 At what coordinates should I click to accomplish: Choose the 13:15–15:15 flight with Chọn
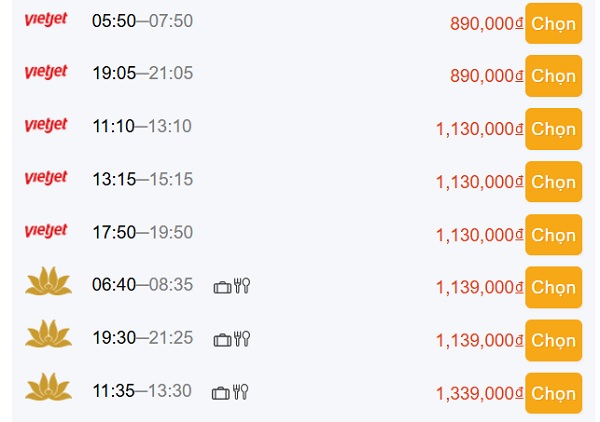coord(553,182)
